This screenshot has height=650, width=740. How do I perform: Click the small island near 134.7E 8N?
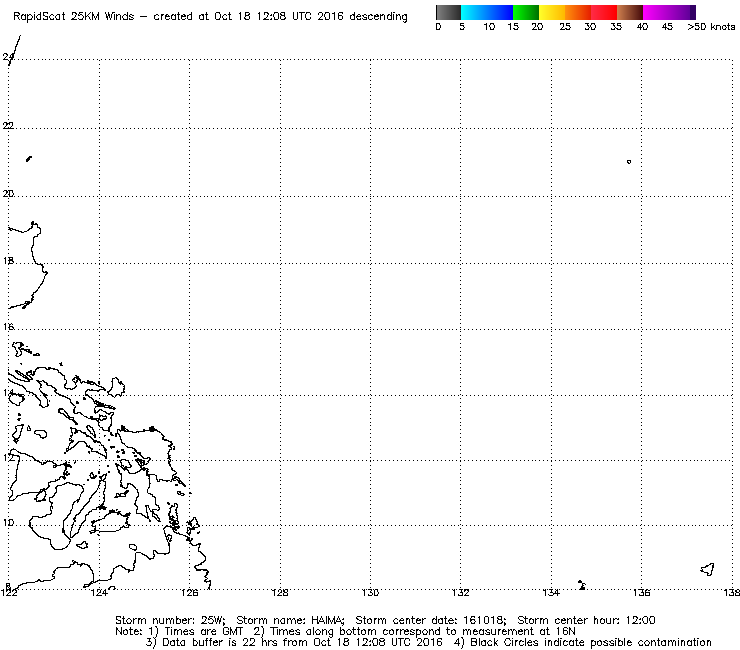(x=582, y=585)
